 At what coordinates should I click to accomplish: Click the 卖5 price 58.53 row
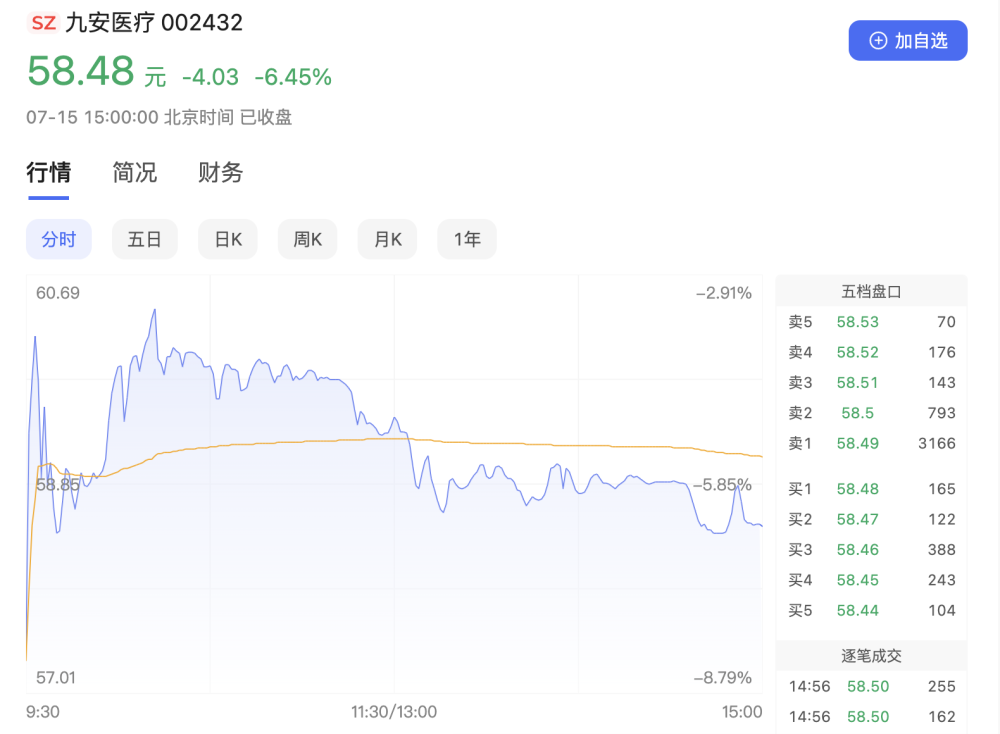point(871,322)
